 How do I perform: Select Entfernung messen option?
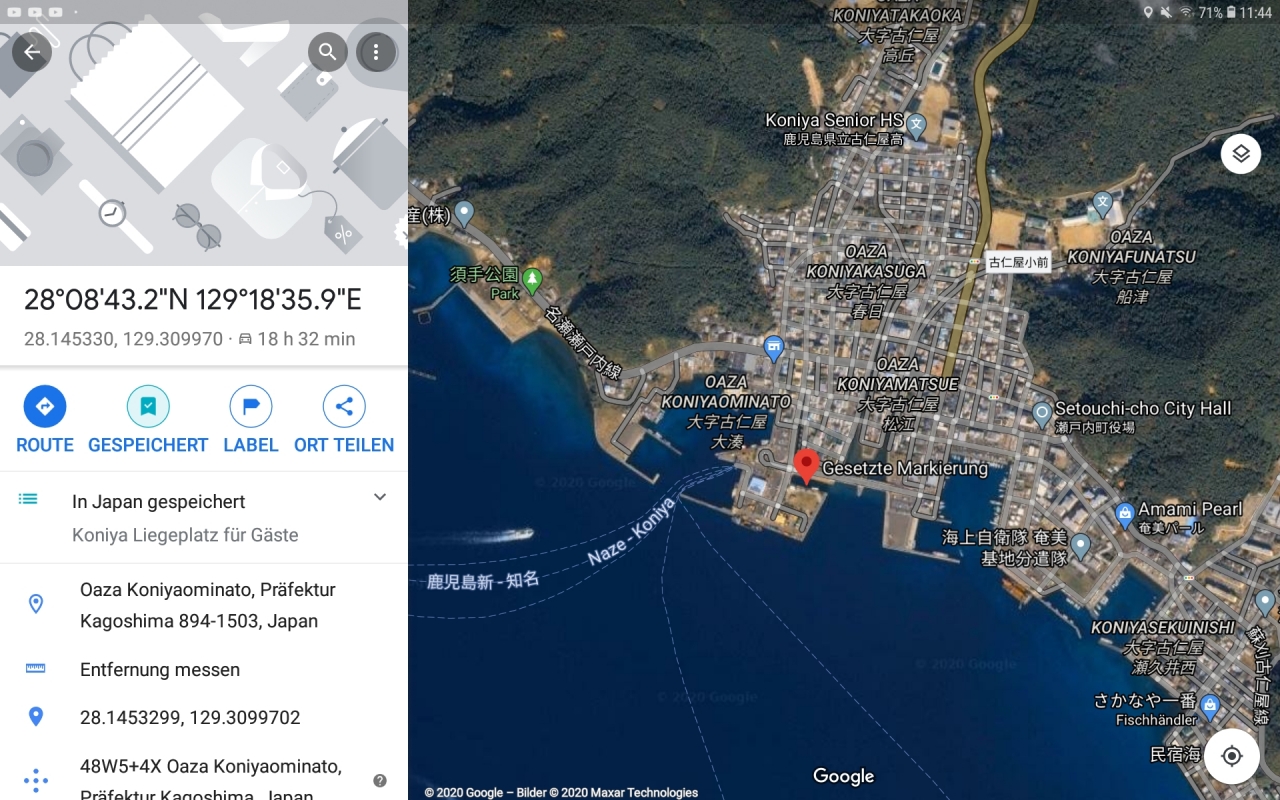tap(204, 669)
